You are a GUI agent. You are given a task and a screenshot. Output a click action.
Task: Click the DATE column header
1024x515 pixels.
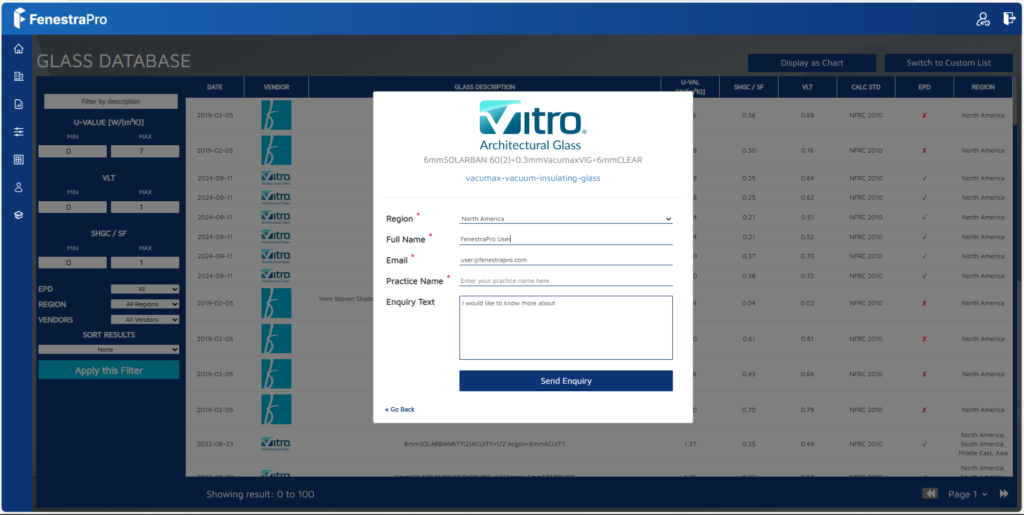coord(215,87)
